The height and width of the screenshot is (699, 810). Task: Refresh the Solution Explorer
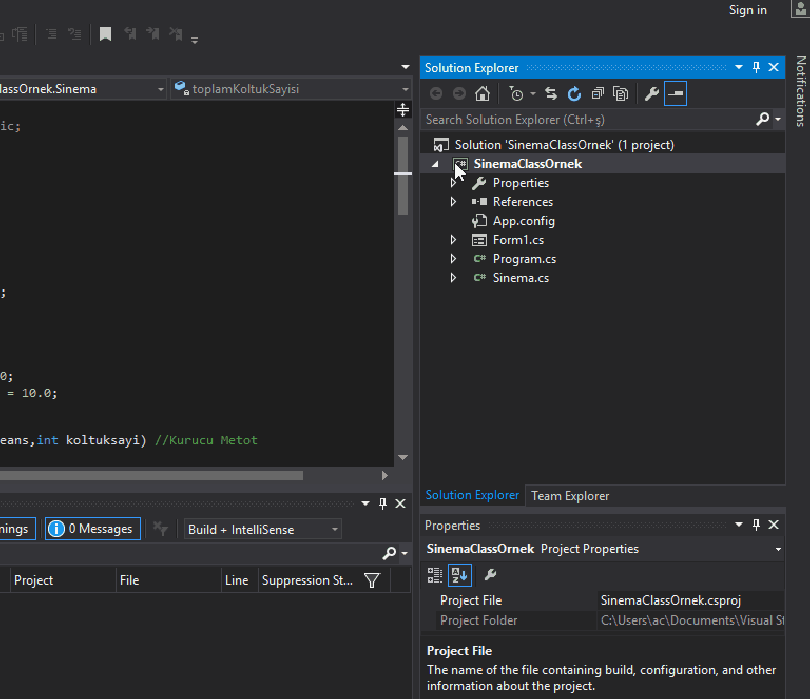pyautogui.click(x=574, y=94)
